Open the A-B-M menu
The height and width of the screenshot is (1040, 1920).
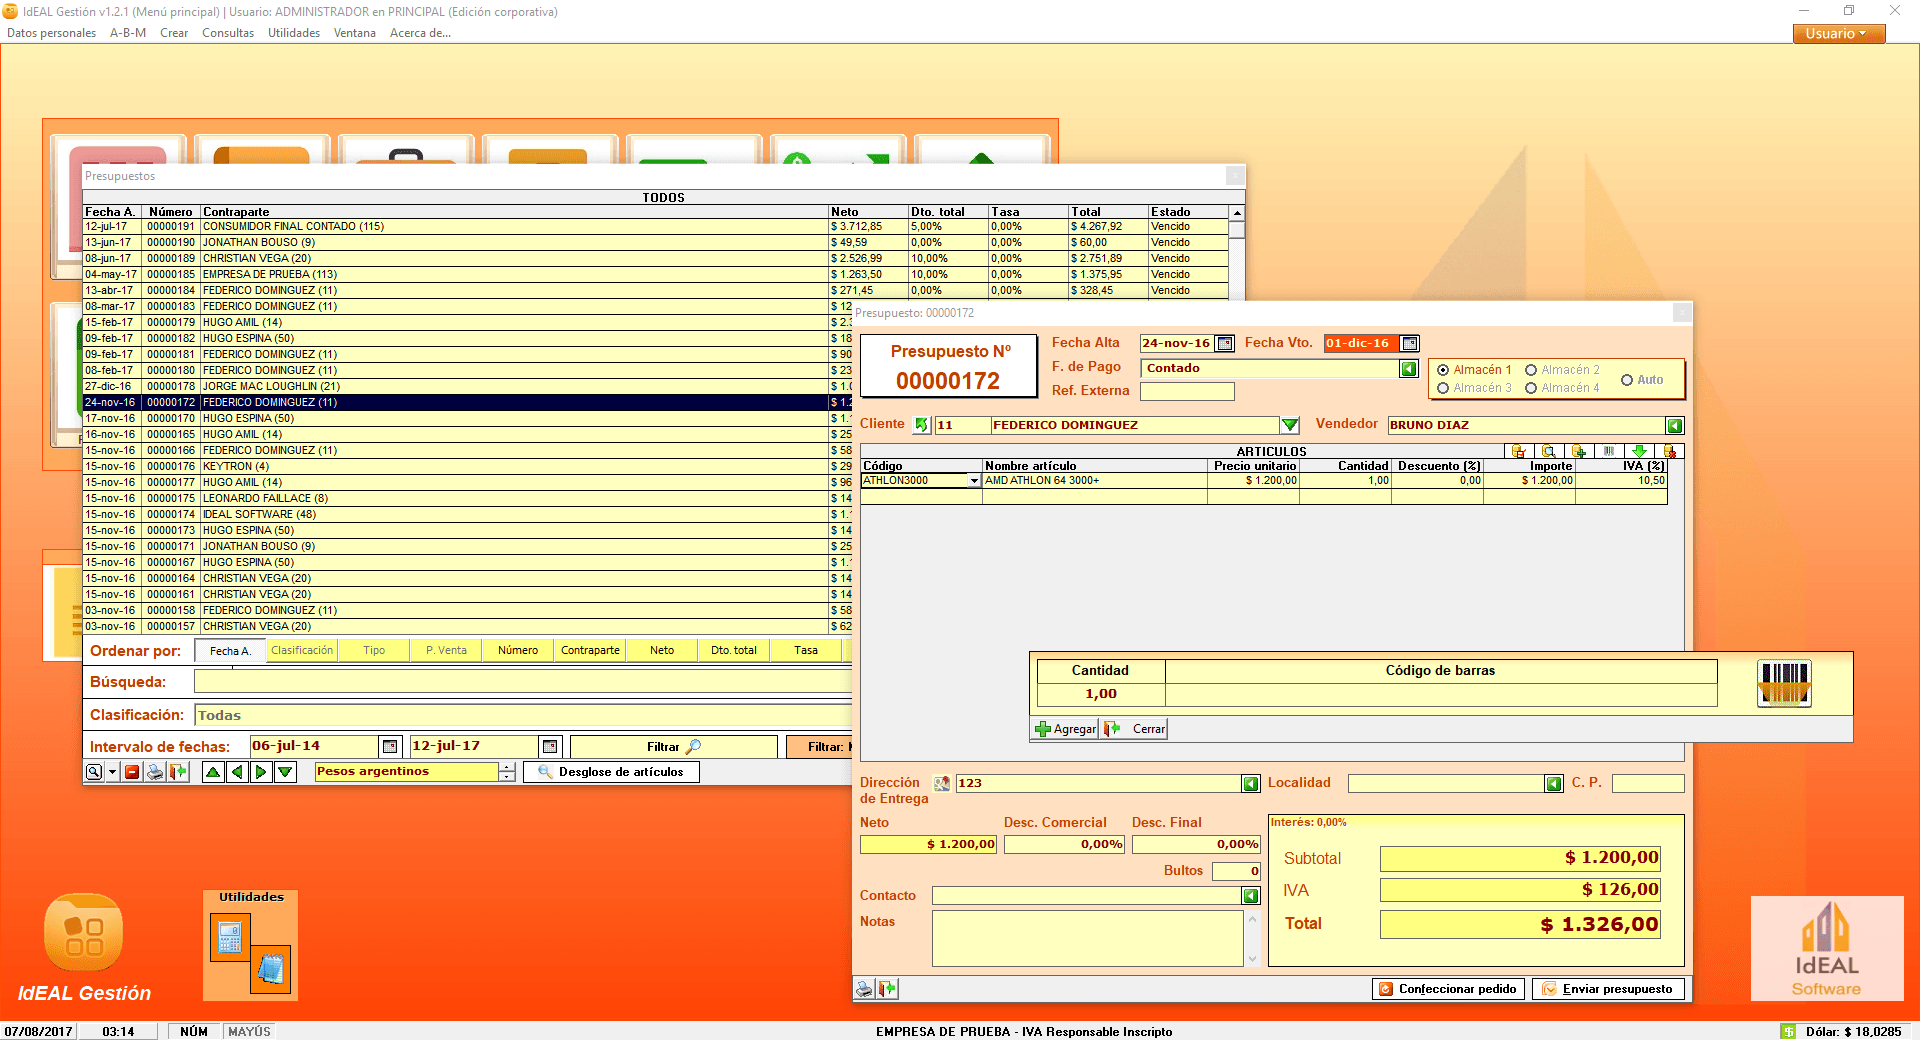point(128,33)
